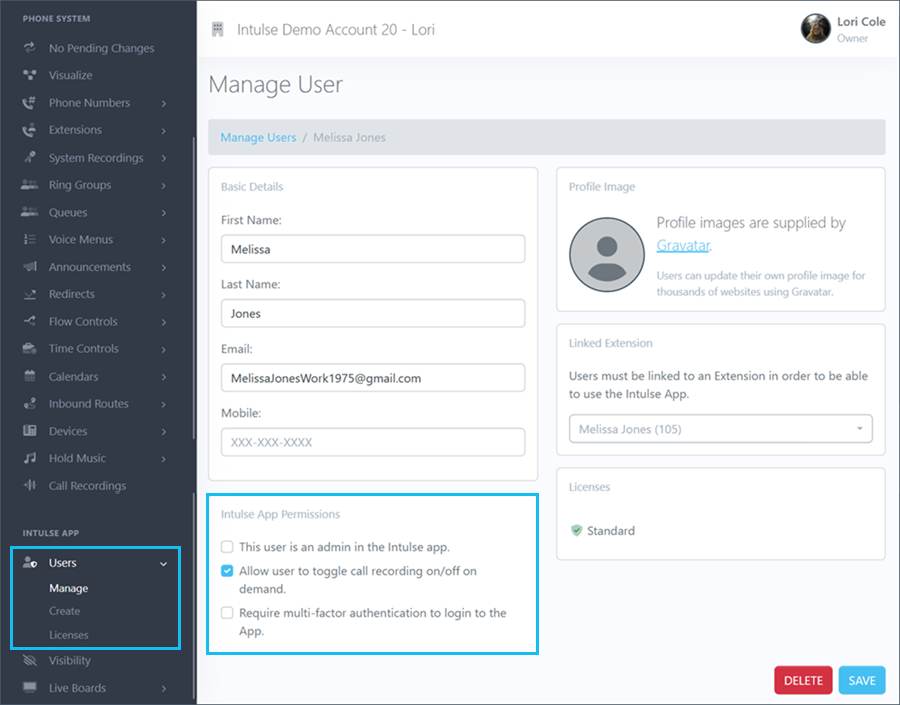This screenshot has width=900, height=705.
Task: Uncheck allow toggle call recording checkbox
Action: (228, 571)
